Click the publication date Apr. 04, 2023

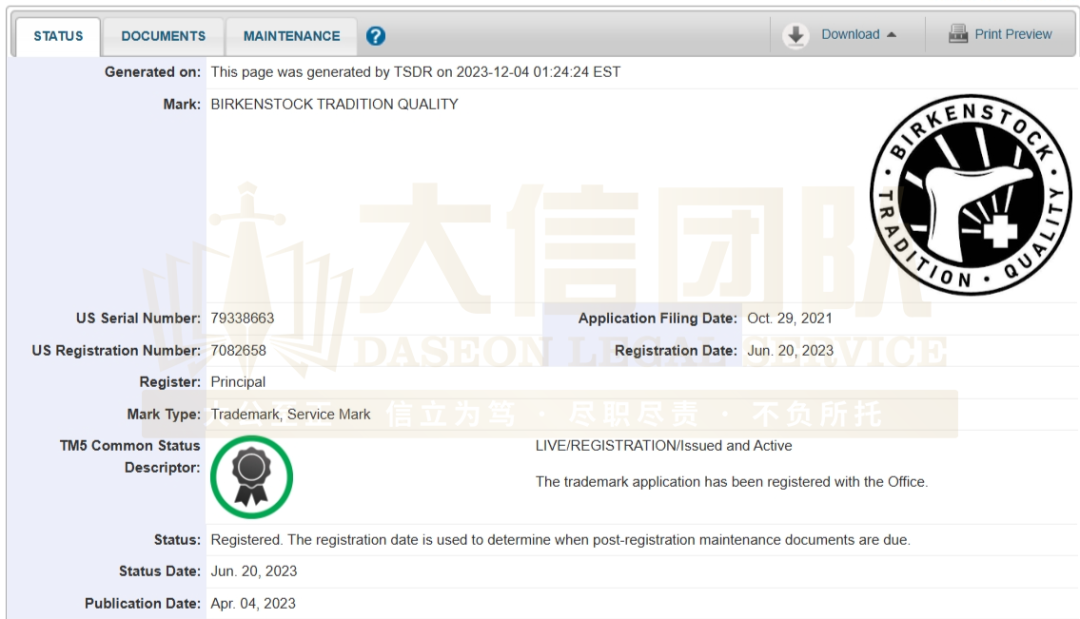253,603
